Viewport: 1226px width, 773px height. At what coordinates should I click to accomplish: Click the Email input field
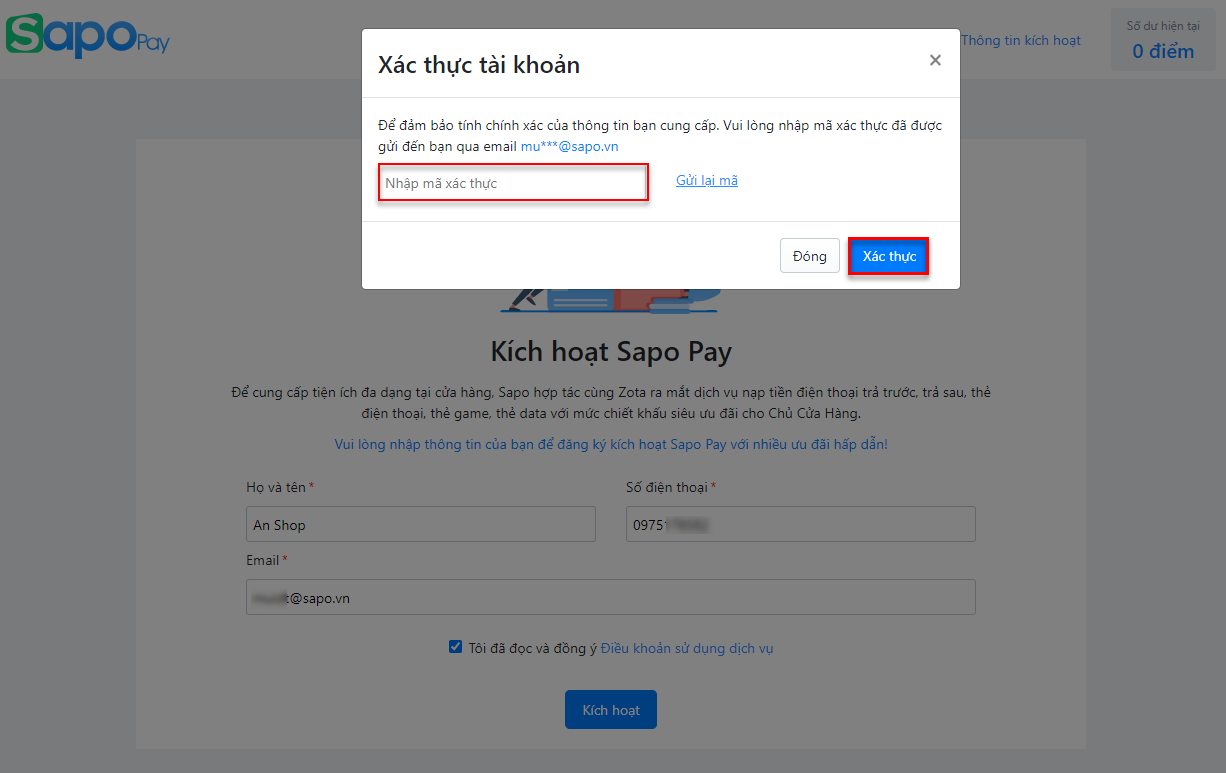coord(611,597)
